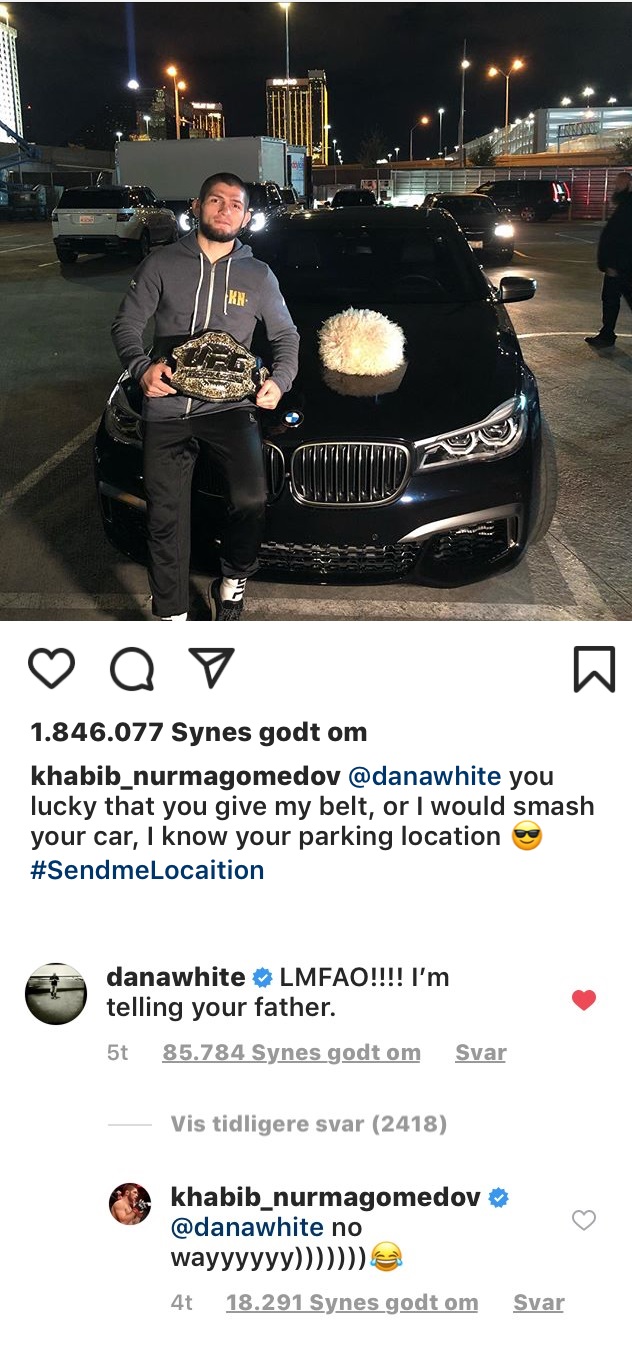View 18.291 Synes godt om likes
632x1360 pixels.
point(352,1302)
